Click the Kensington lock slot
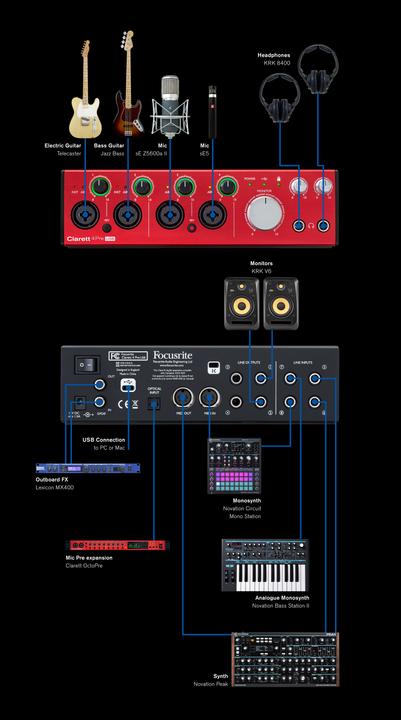This screenshot has width=401, height=720. (x=213, y=366)
